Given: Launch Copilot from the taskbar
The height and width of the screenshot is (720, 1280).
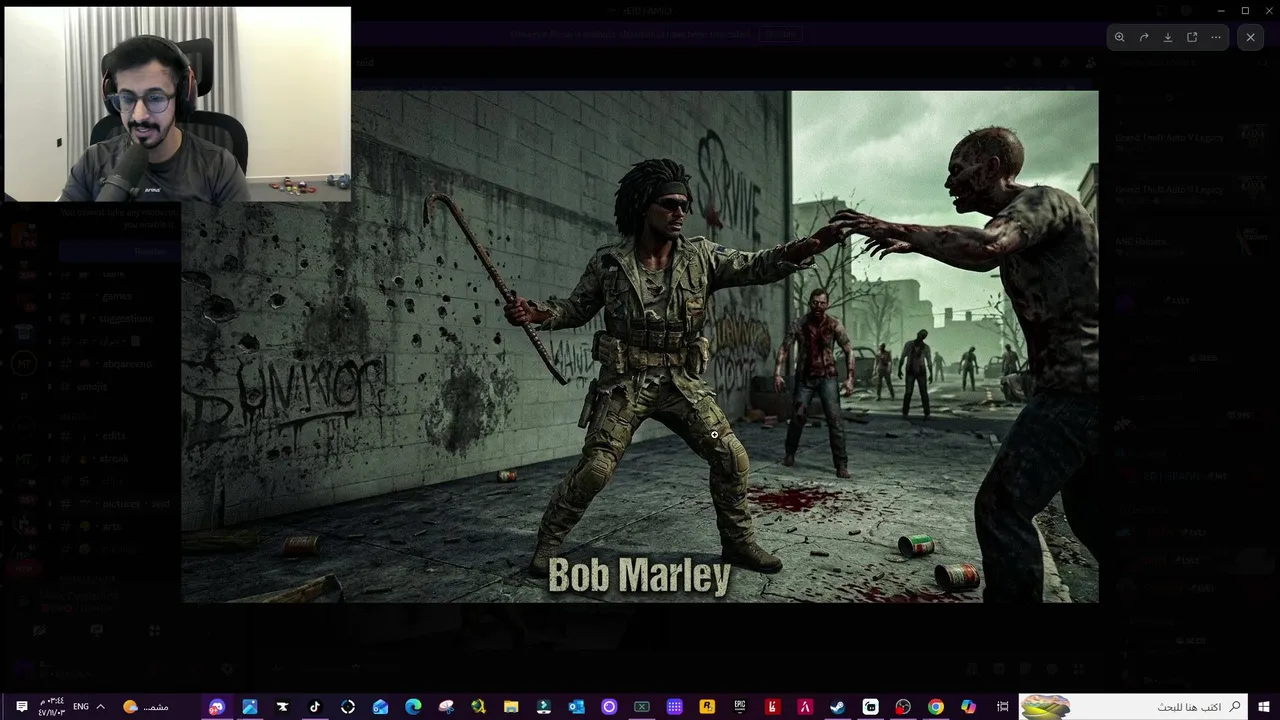Looking at the screenshot, I should (x=968, y=707).
